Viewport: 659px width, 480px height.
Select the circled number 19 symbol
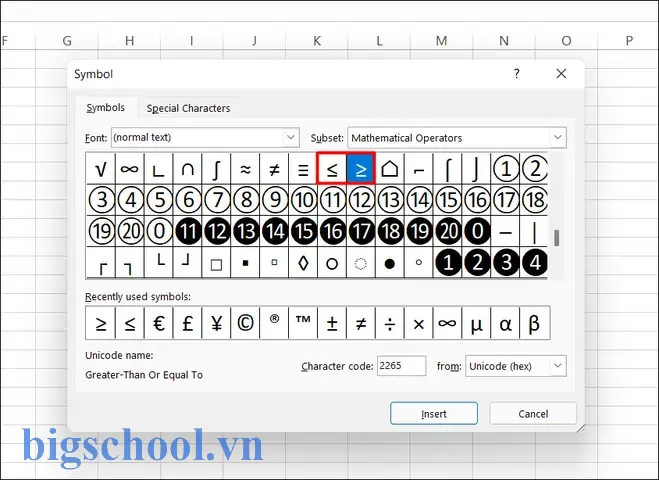(x=100, y=232)
